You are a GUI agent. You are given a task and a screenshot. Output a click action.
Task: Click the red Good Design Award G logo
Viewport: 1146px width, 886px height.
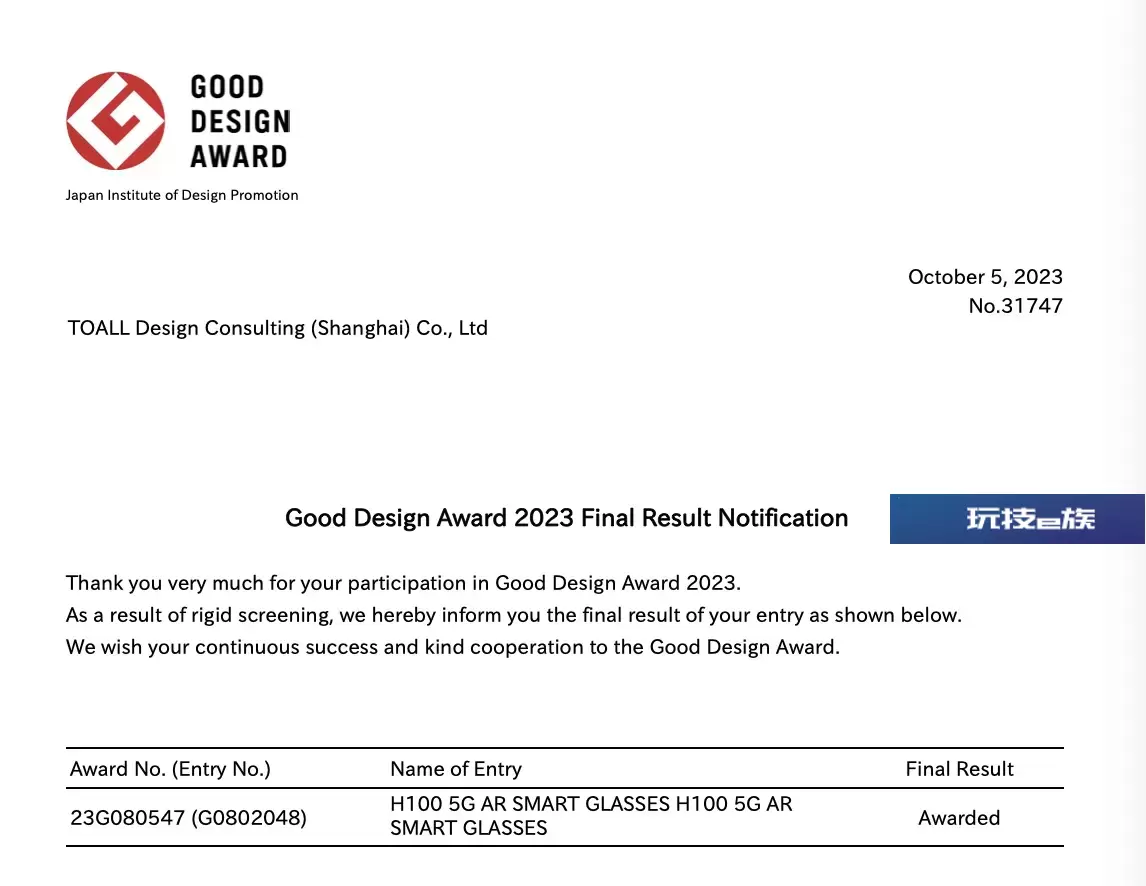point(116,120)
